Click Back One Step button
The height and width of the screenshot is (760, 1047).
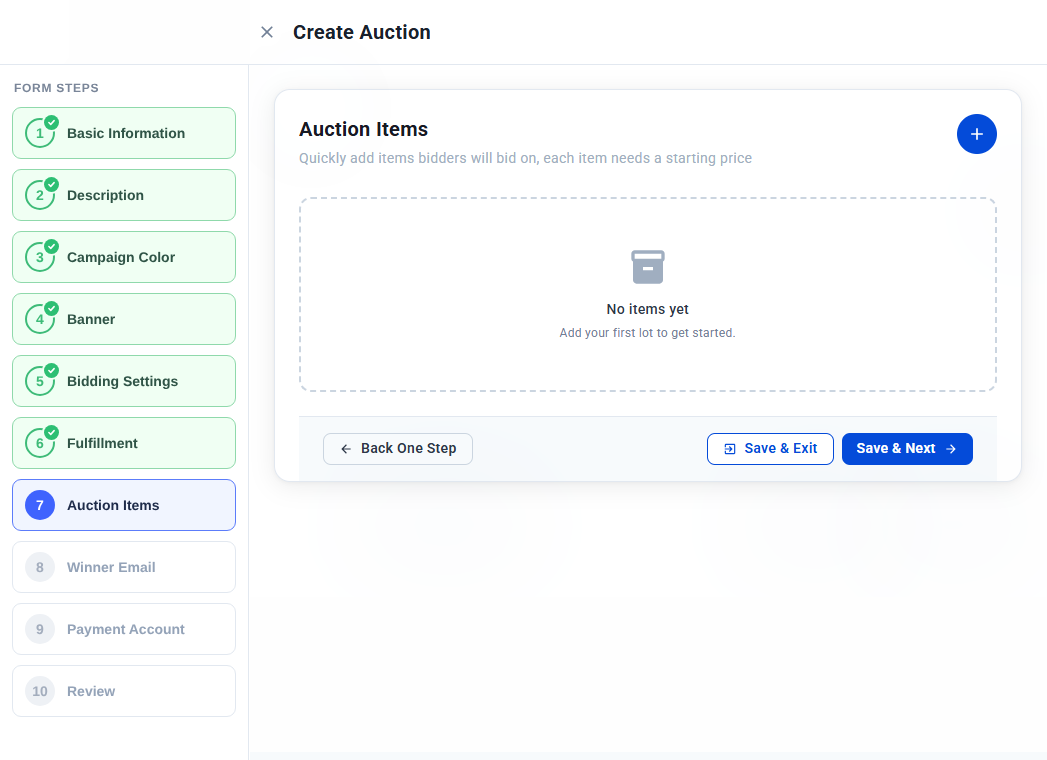click(x=398, y=449)
